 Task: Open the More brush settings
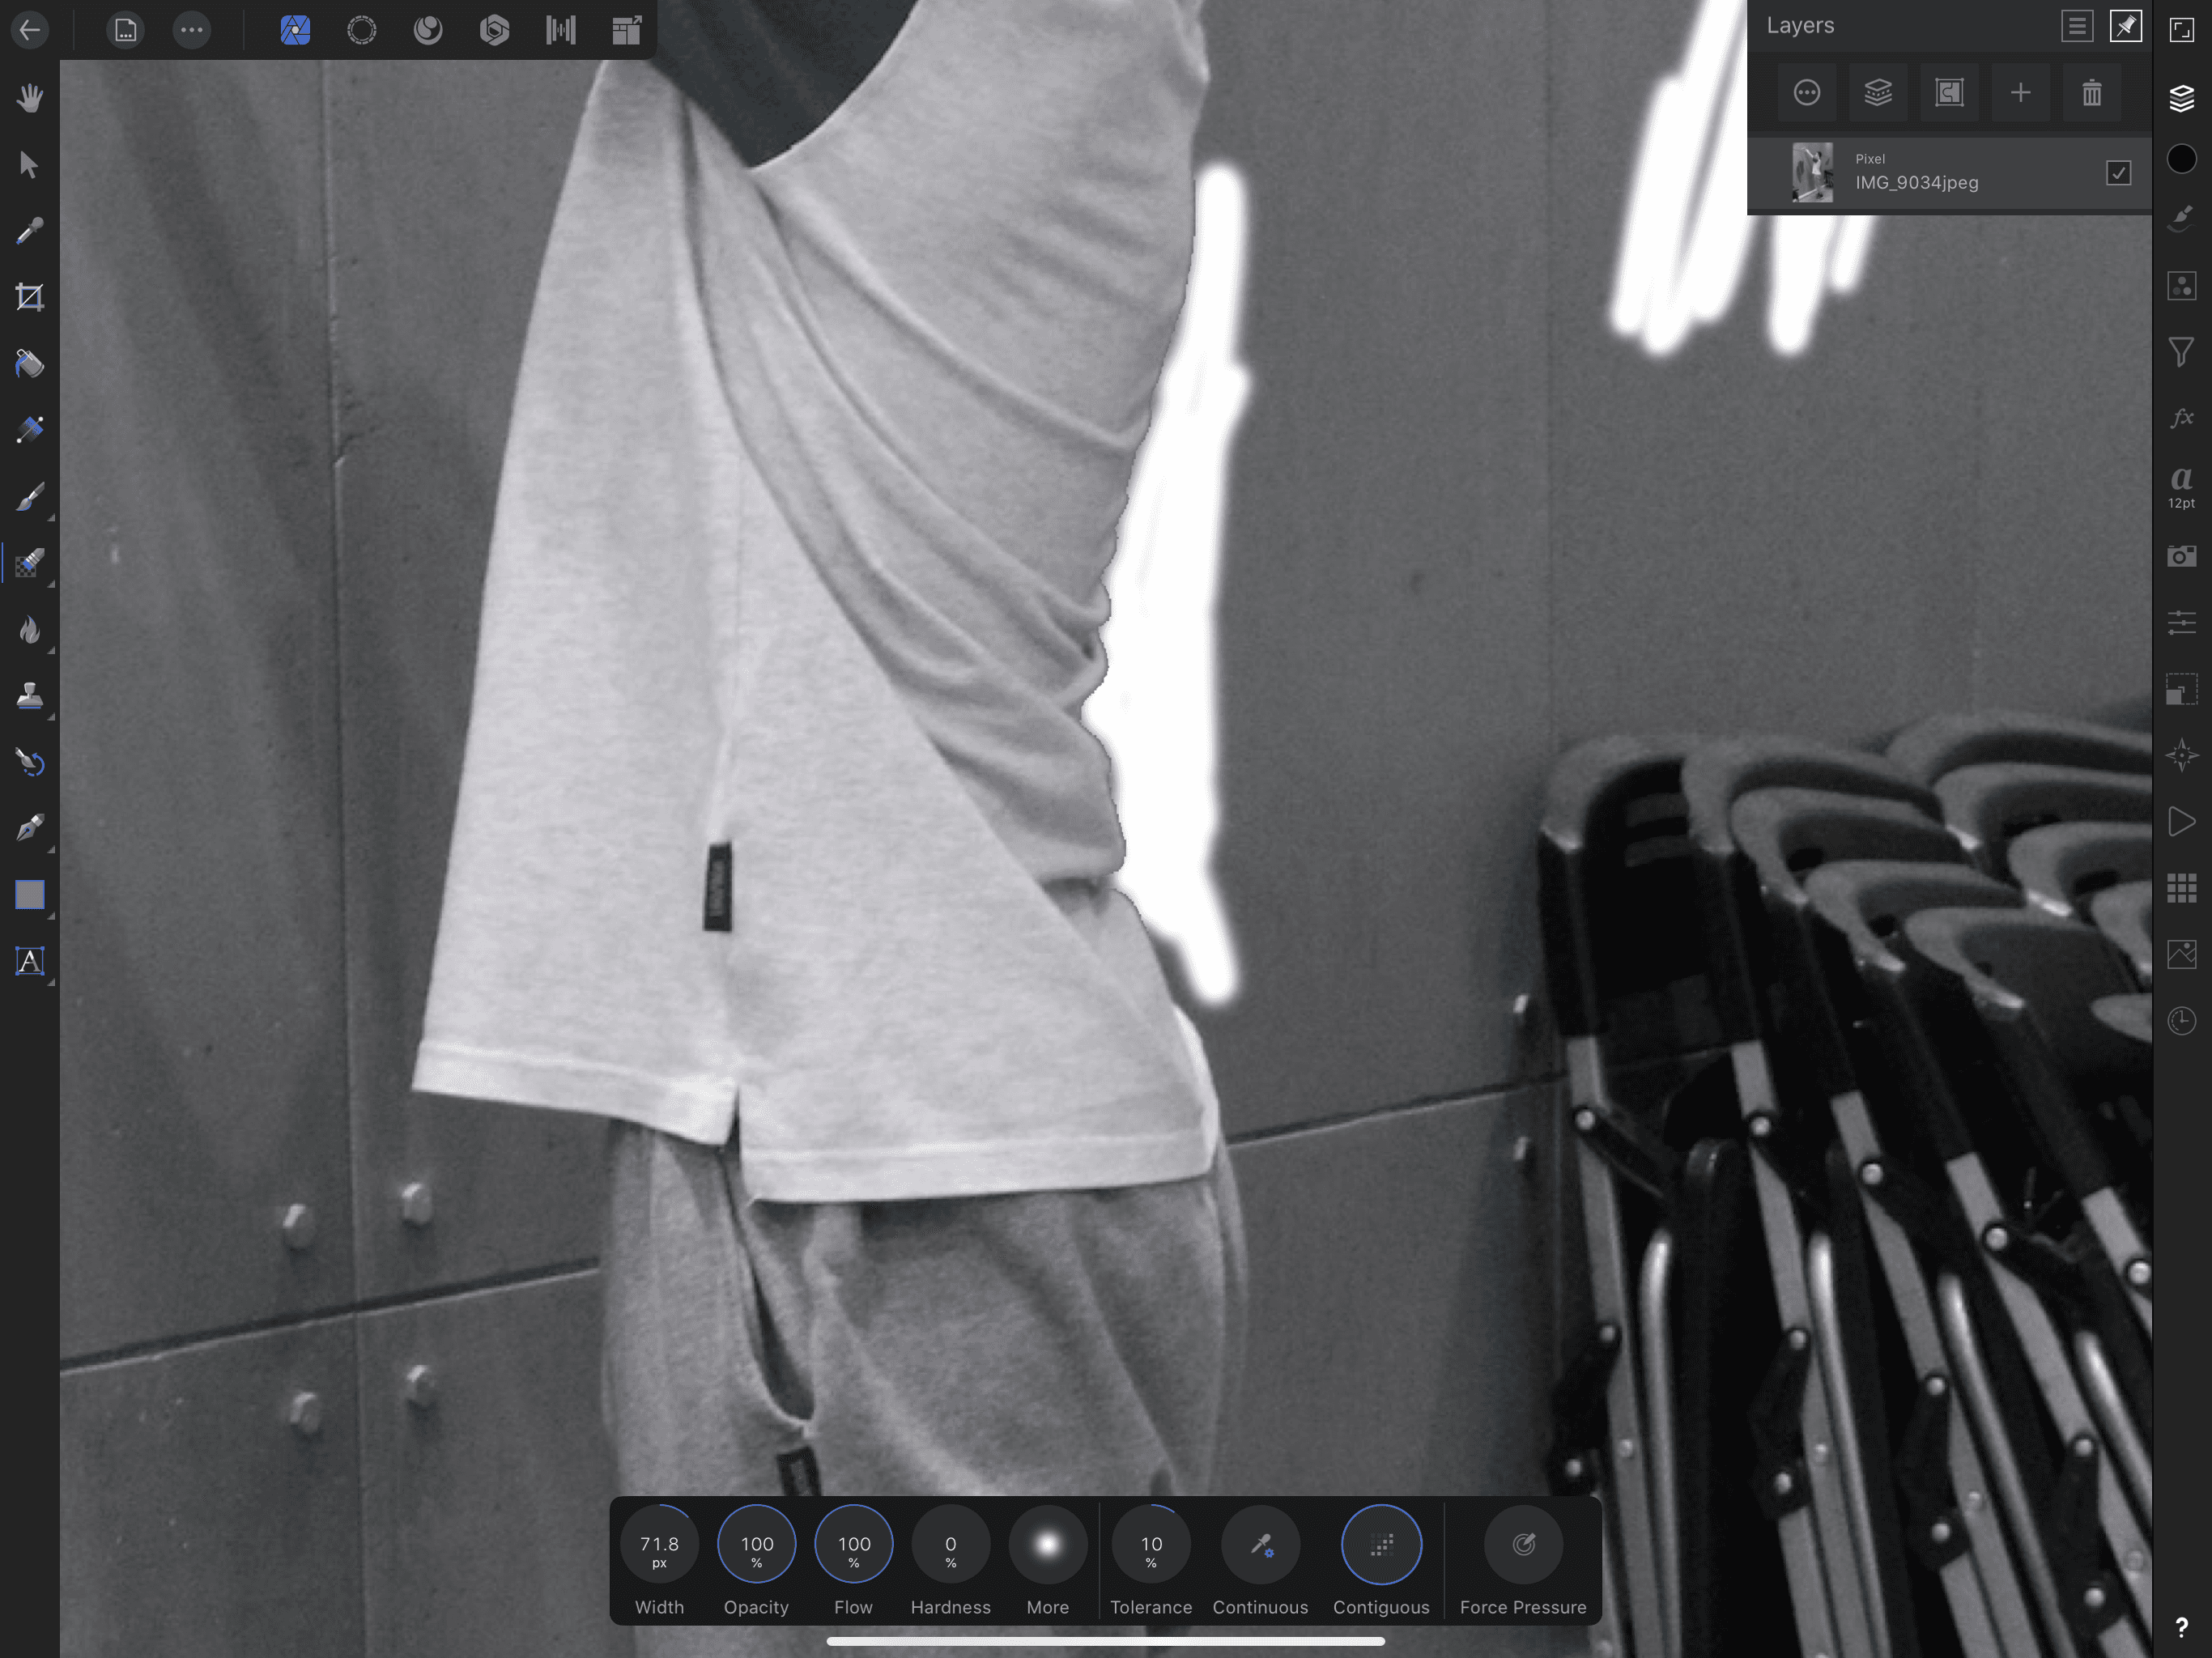pyautogui.click(x=1047, y=1544)
